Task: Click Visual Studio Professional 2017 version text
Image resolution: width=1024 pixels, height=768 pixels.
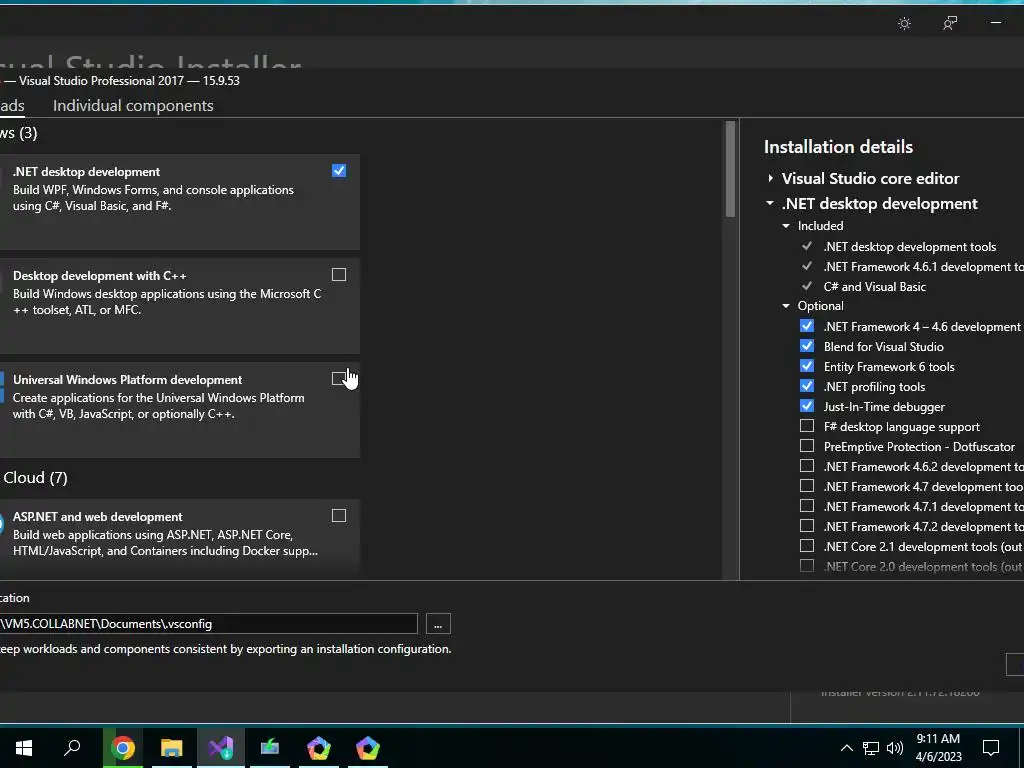Action: point(129,81)
